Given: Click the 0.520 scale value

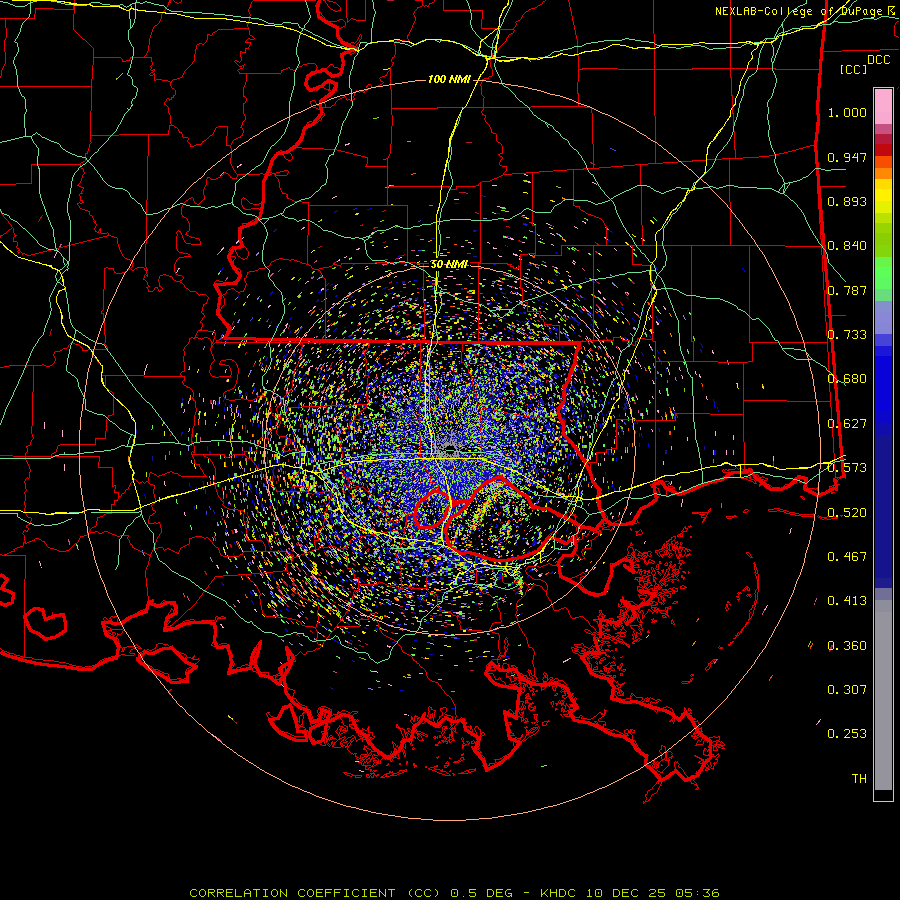Looking at the screenshot, I should tap(847, 513).
